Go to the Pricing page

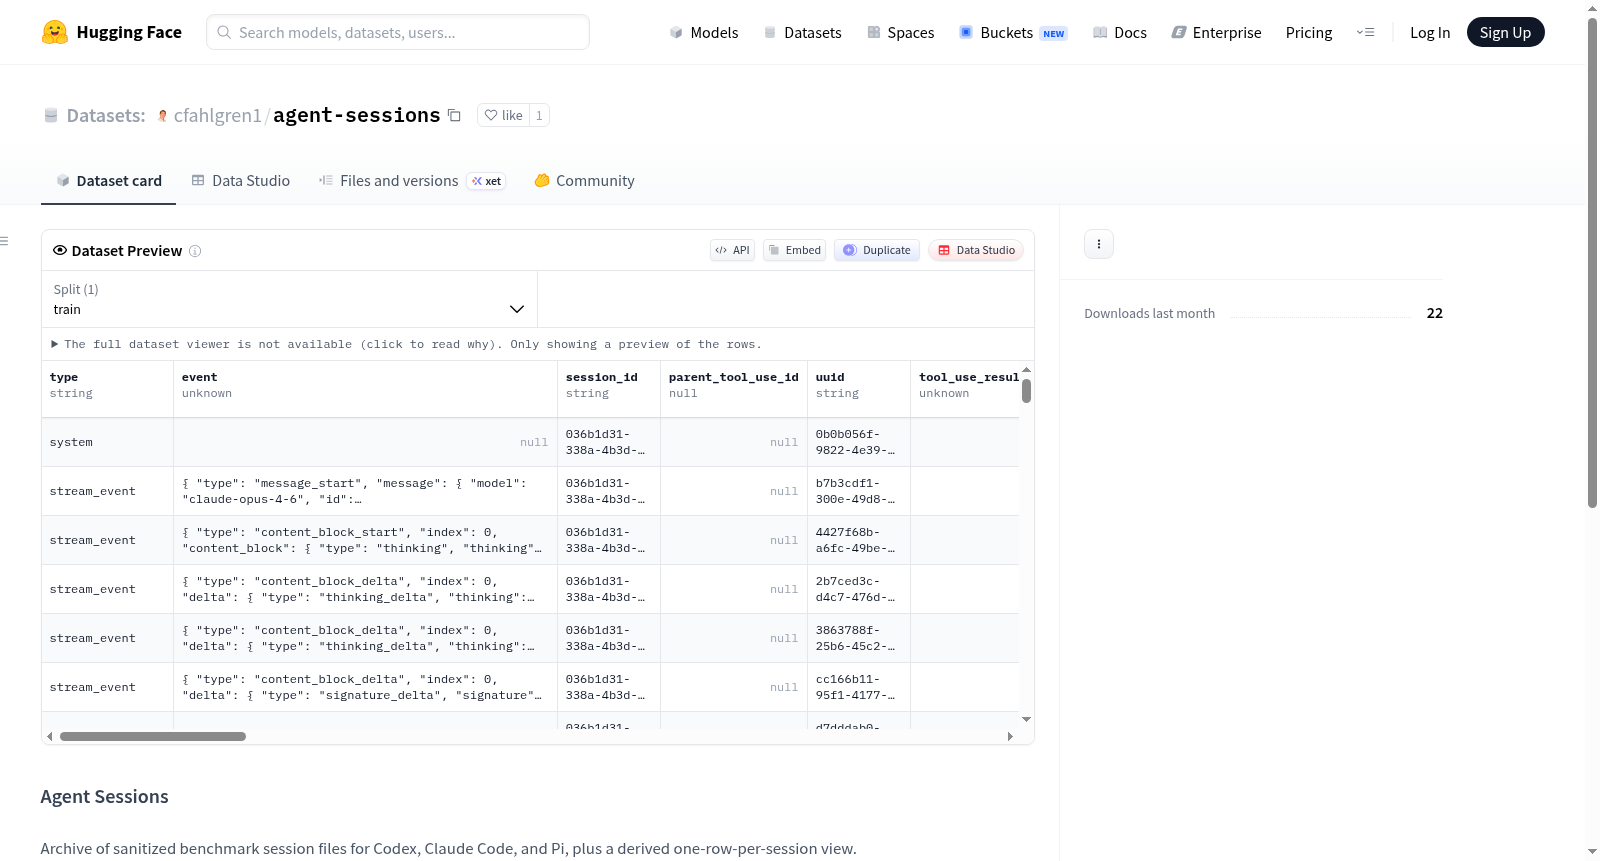1309,32
